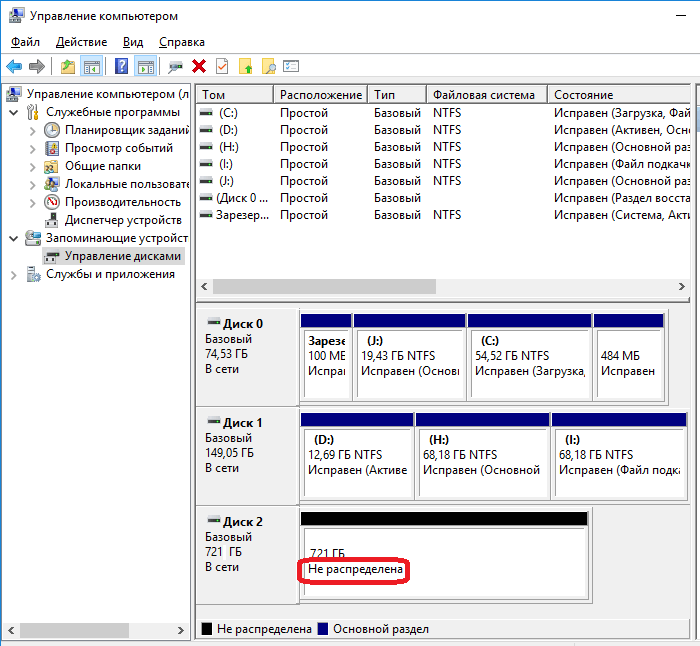Expand Службы и приложения node arrow
Viewport: 700px width, 646px height.
[x=13, y=275]
